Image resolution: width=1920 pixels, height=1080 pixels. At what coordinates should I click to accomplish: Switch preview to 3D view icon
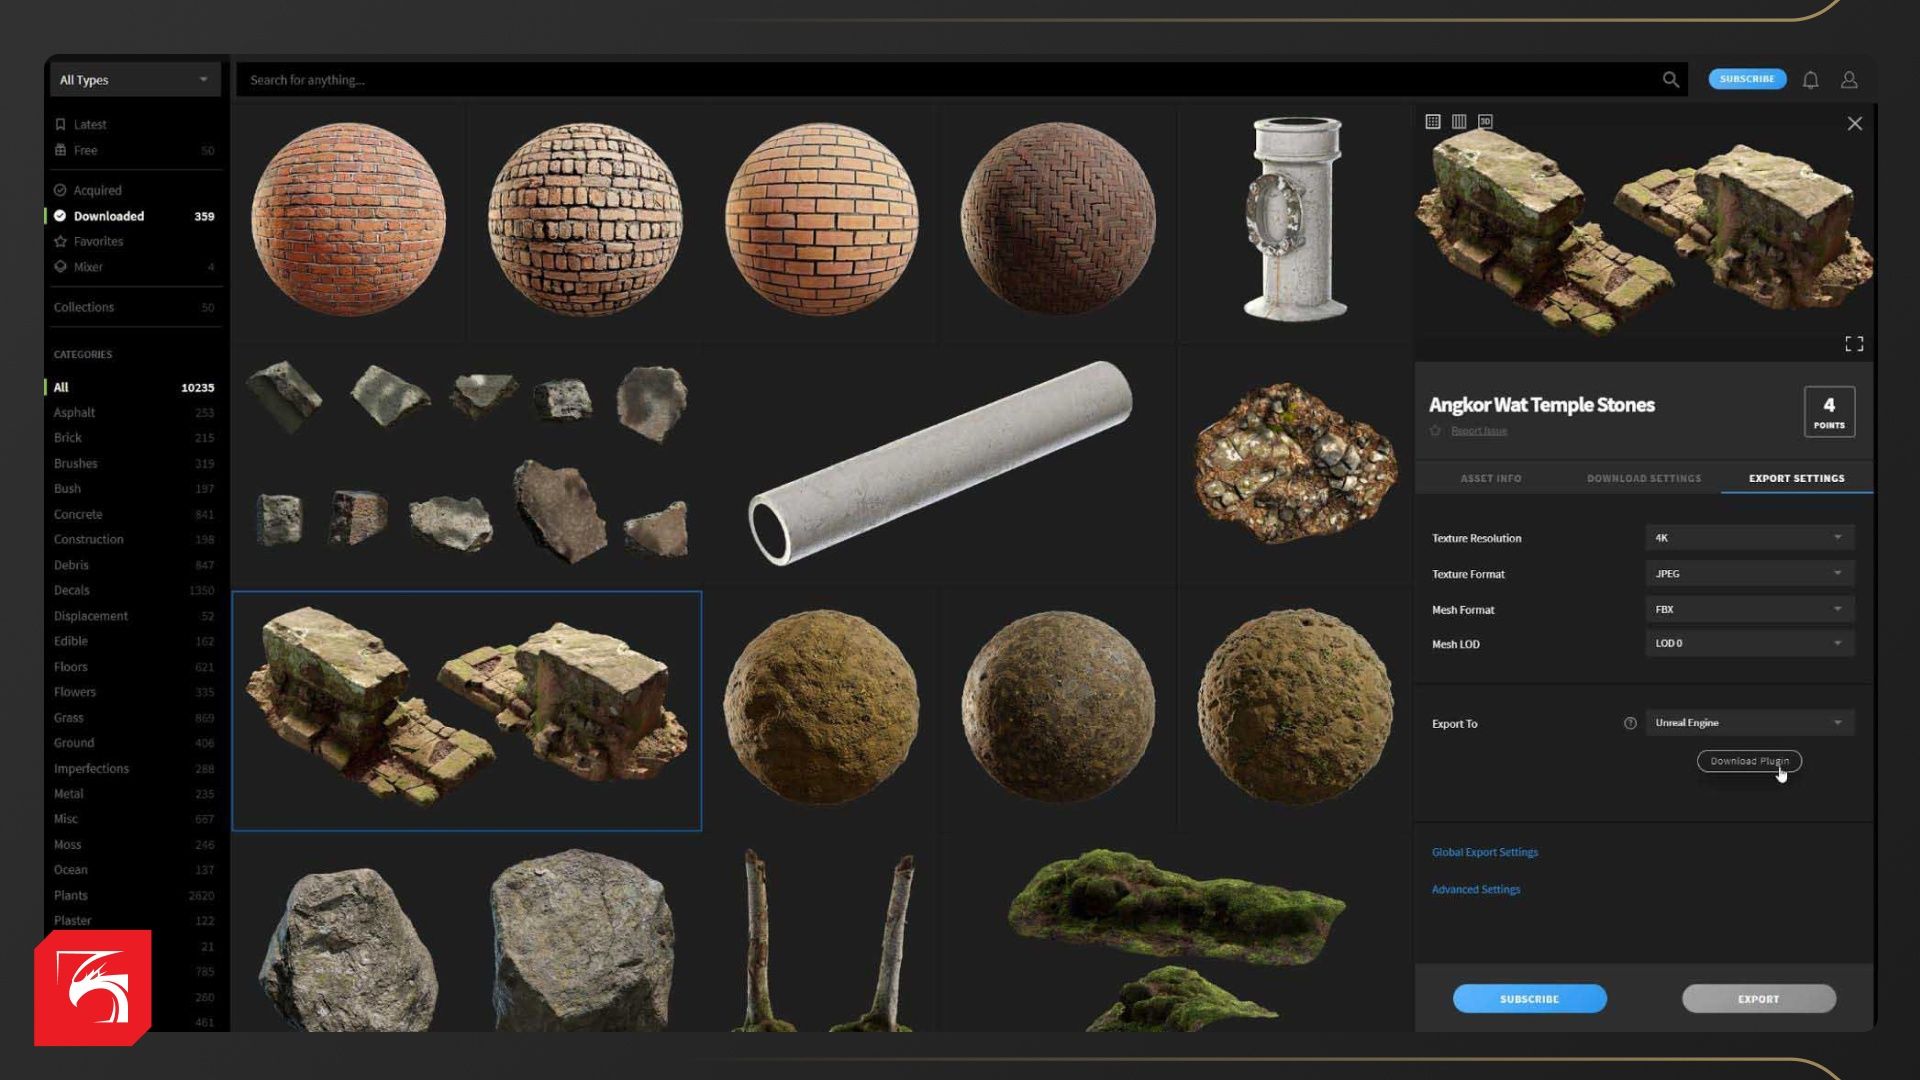pyautogui.click(x=1485, y=121)
